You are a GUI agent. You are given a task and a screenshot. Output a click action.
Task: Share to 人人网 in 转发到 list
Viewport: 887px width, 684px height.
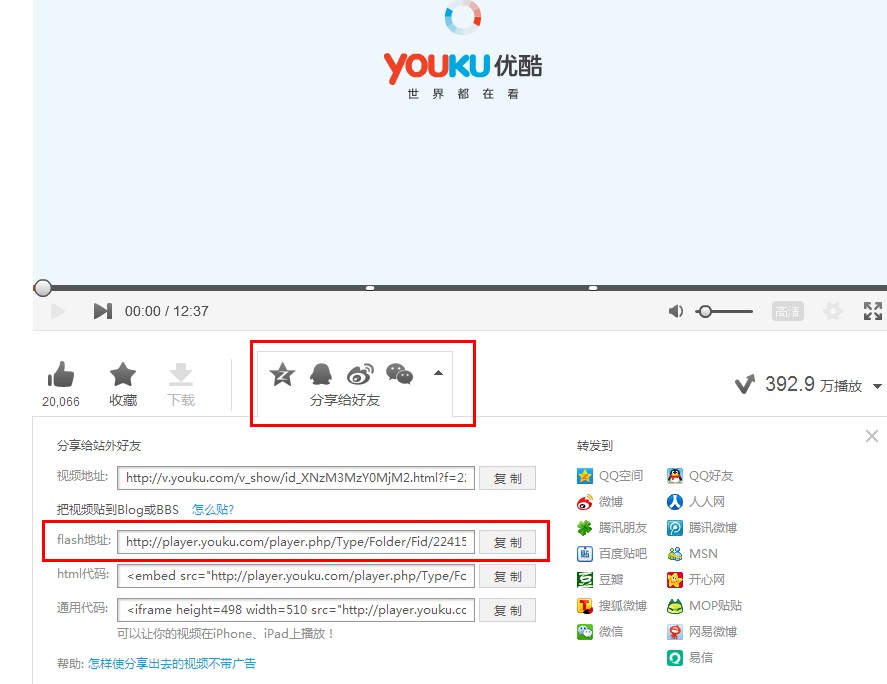point(696,502)
